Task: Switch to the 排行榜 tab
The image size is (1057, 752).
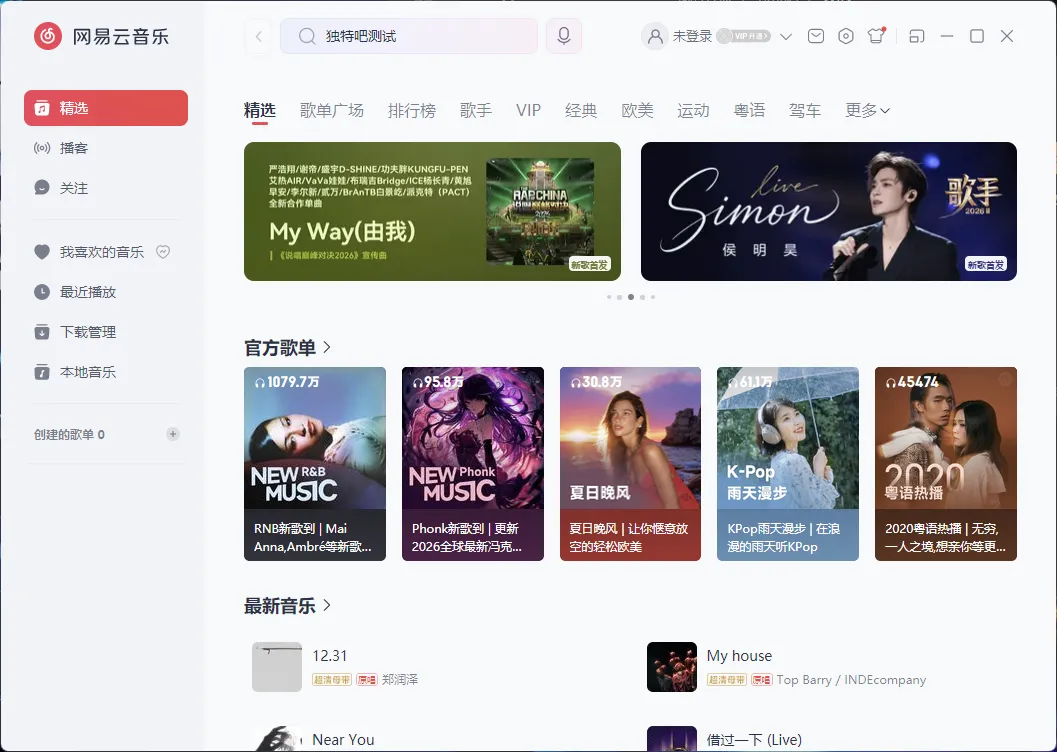Action: [412, 110]
